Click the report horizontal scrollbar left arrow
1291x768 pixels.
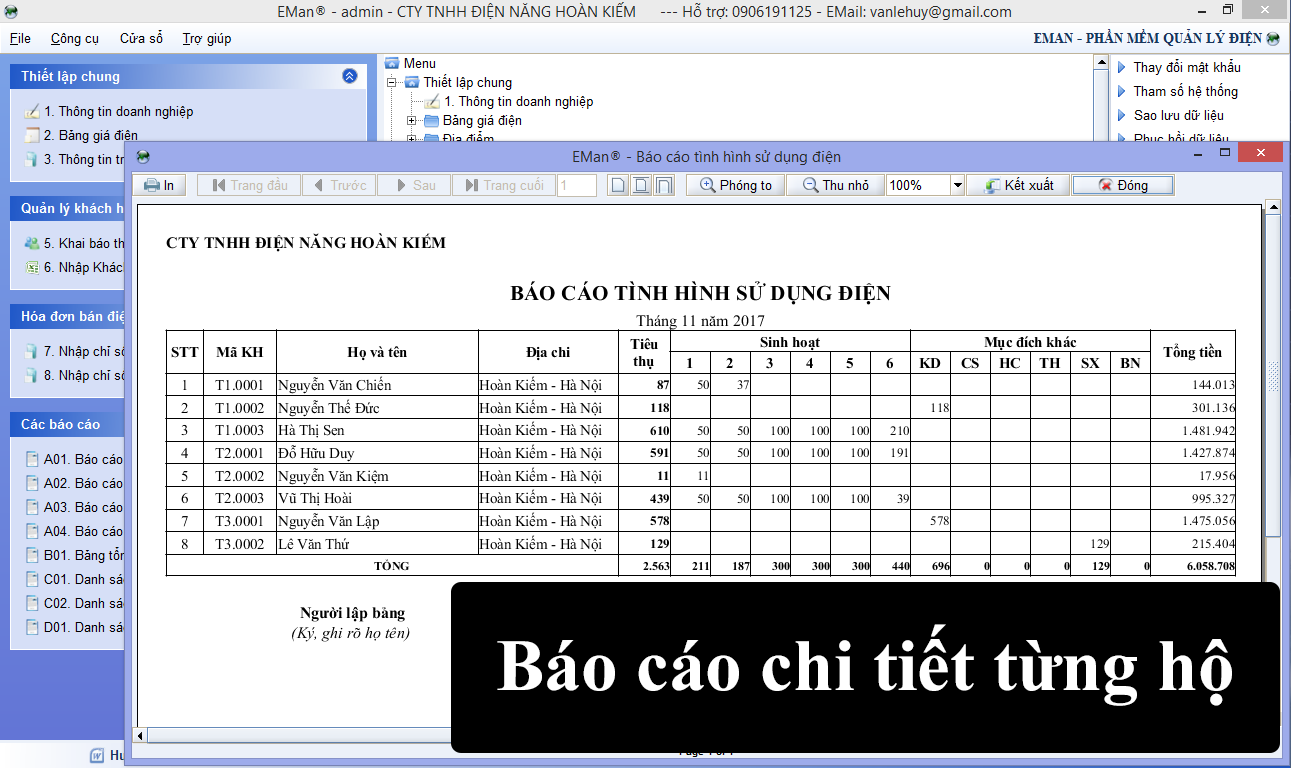coord(141,735)
